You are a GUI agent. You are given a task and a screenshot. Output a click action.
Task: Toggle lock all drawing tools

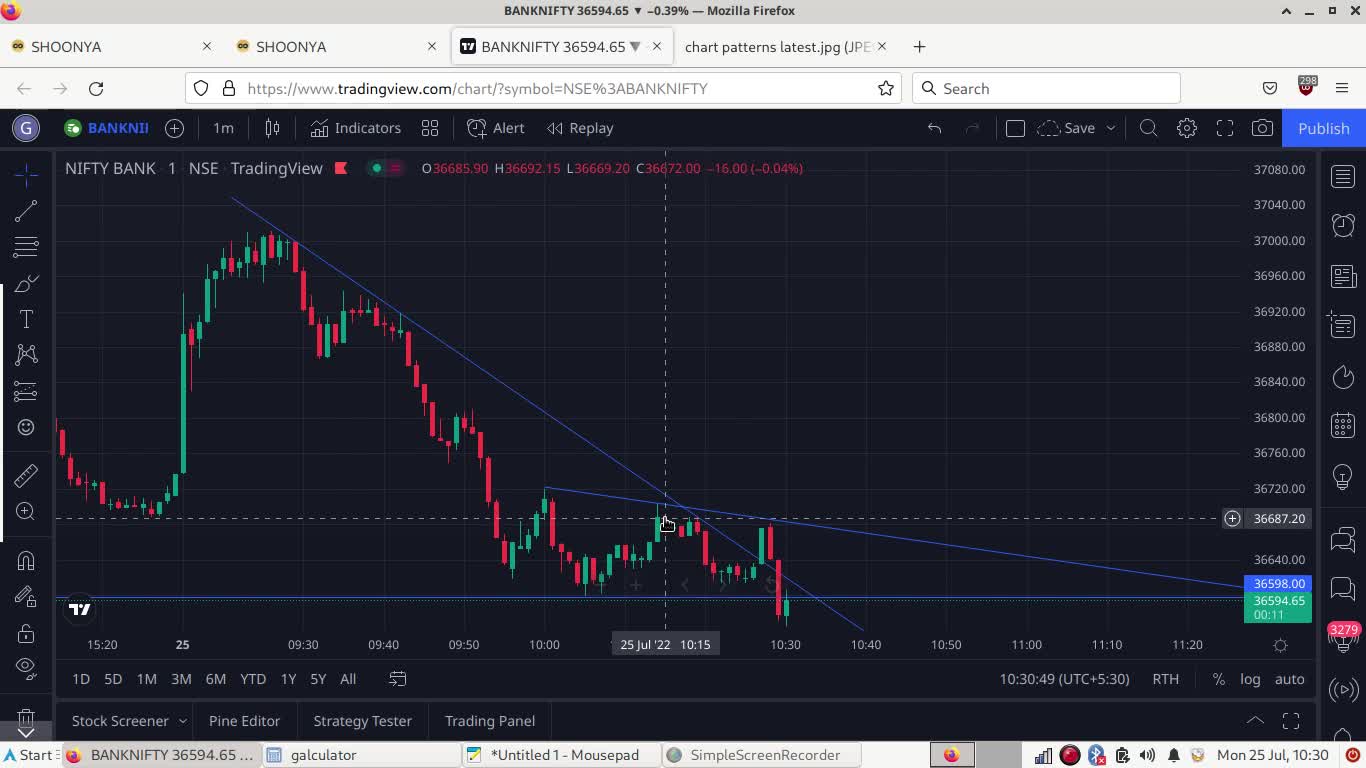coord(26,633)
